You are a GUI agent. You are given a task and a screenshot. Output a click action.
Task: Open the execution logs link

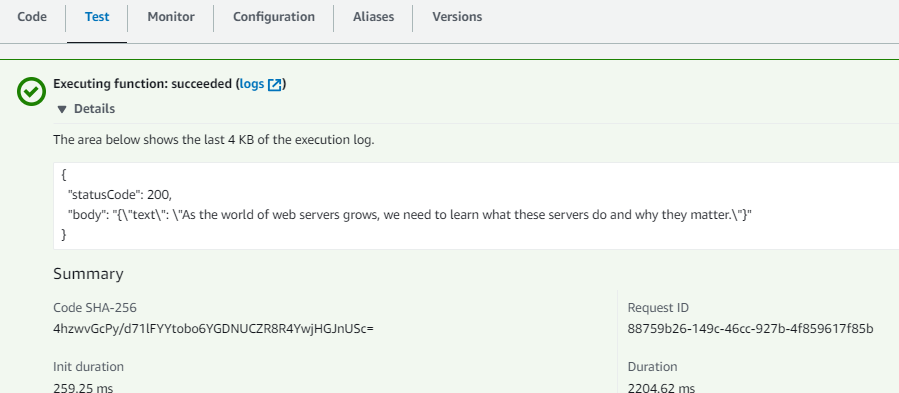coord(252,84)
